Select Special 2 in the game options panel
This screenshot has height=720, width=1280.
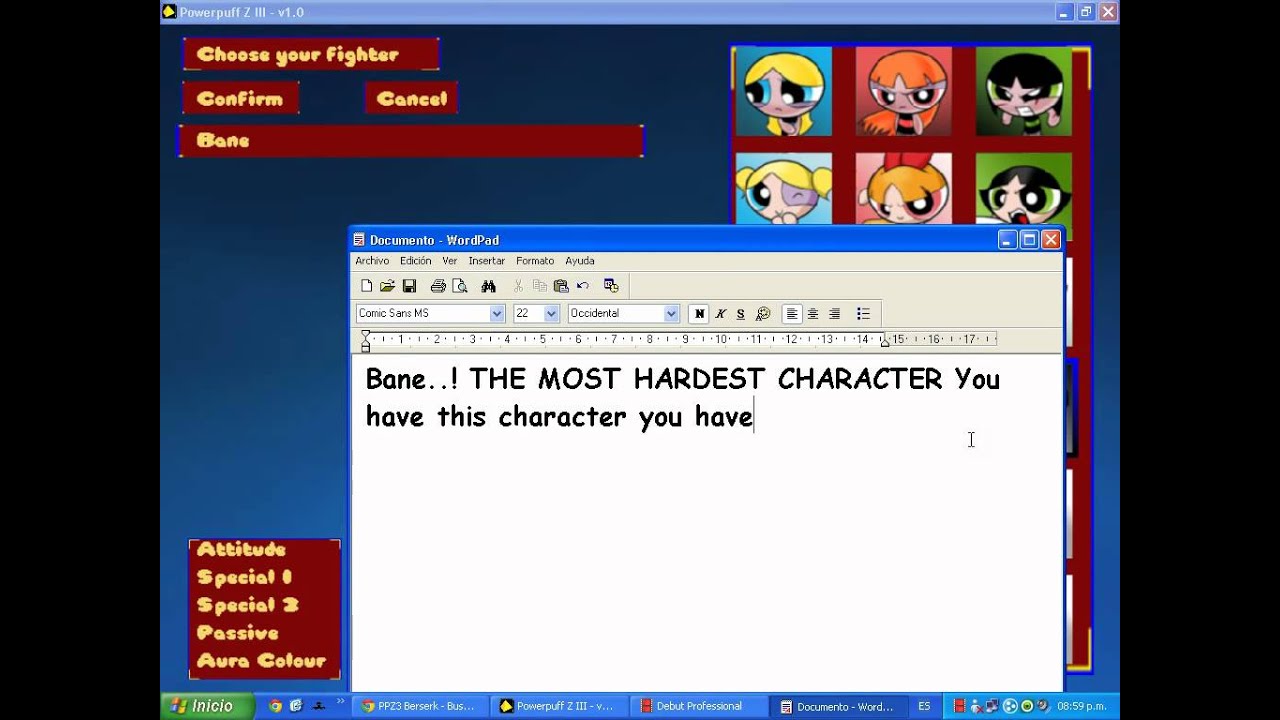[x=247, y=605]
